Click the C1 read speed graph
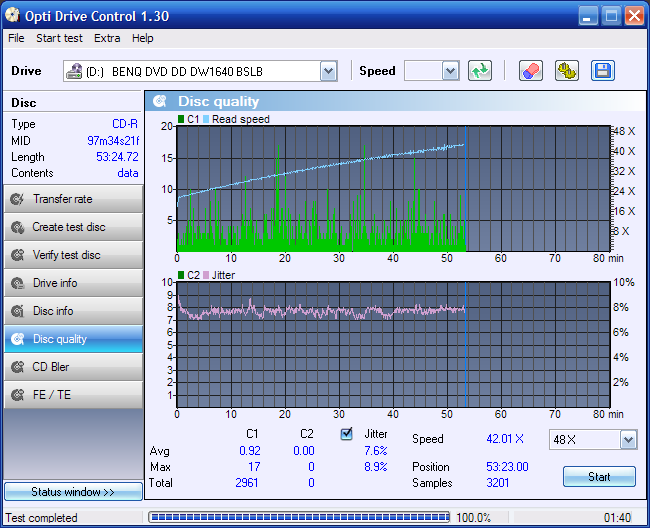The height and width of the screenshot is (528, 650). coord(393,189)
